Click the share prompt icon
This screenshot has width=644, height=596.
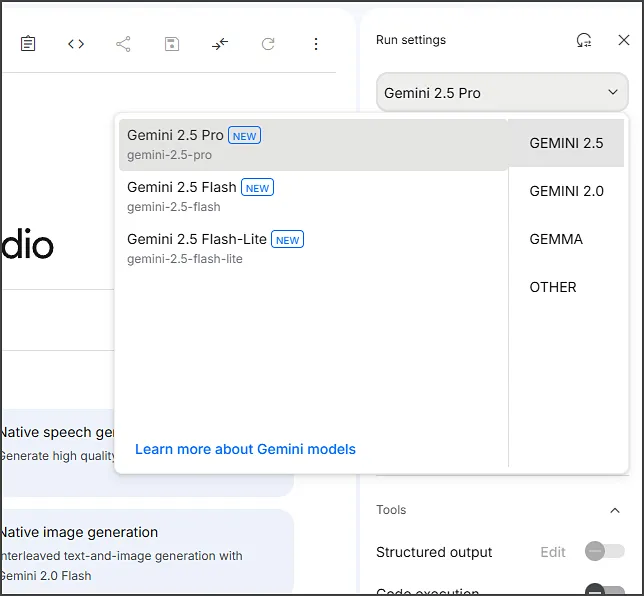(123, 44)
